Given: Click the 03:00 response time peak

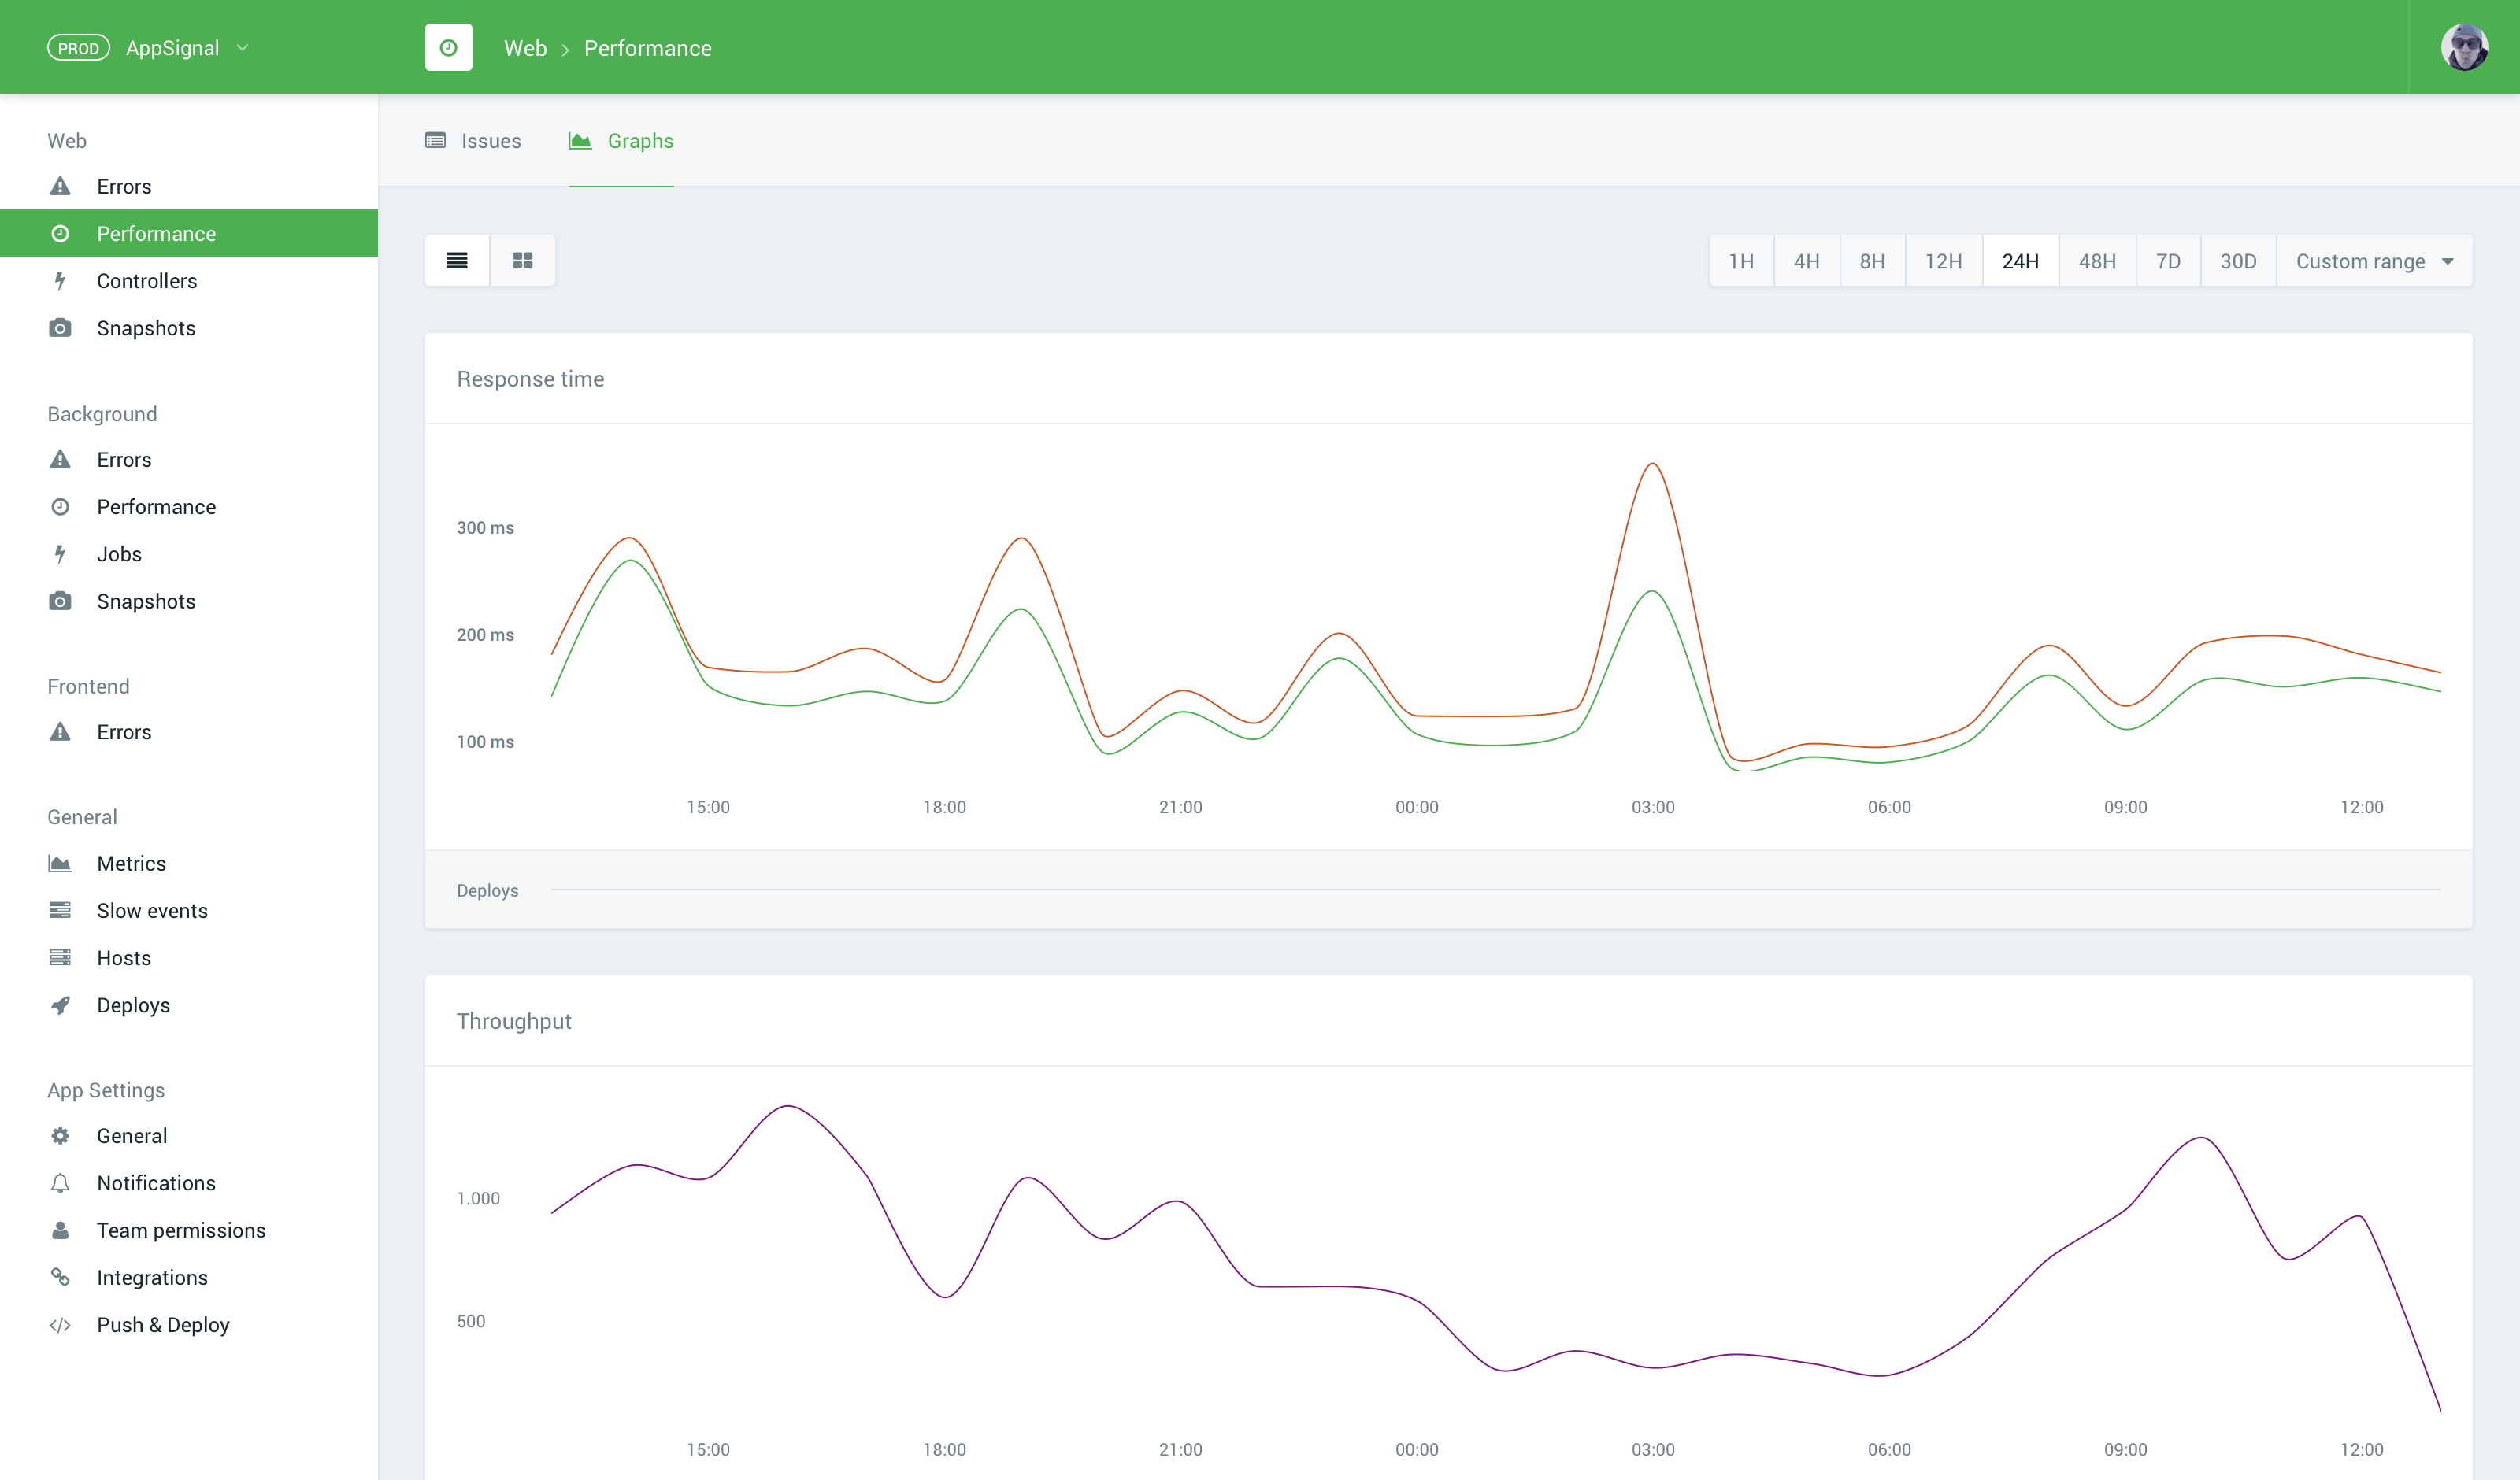Looking at the screenshot, I should (1652, 464).
